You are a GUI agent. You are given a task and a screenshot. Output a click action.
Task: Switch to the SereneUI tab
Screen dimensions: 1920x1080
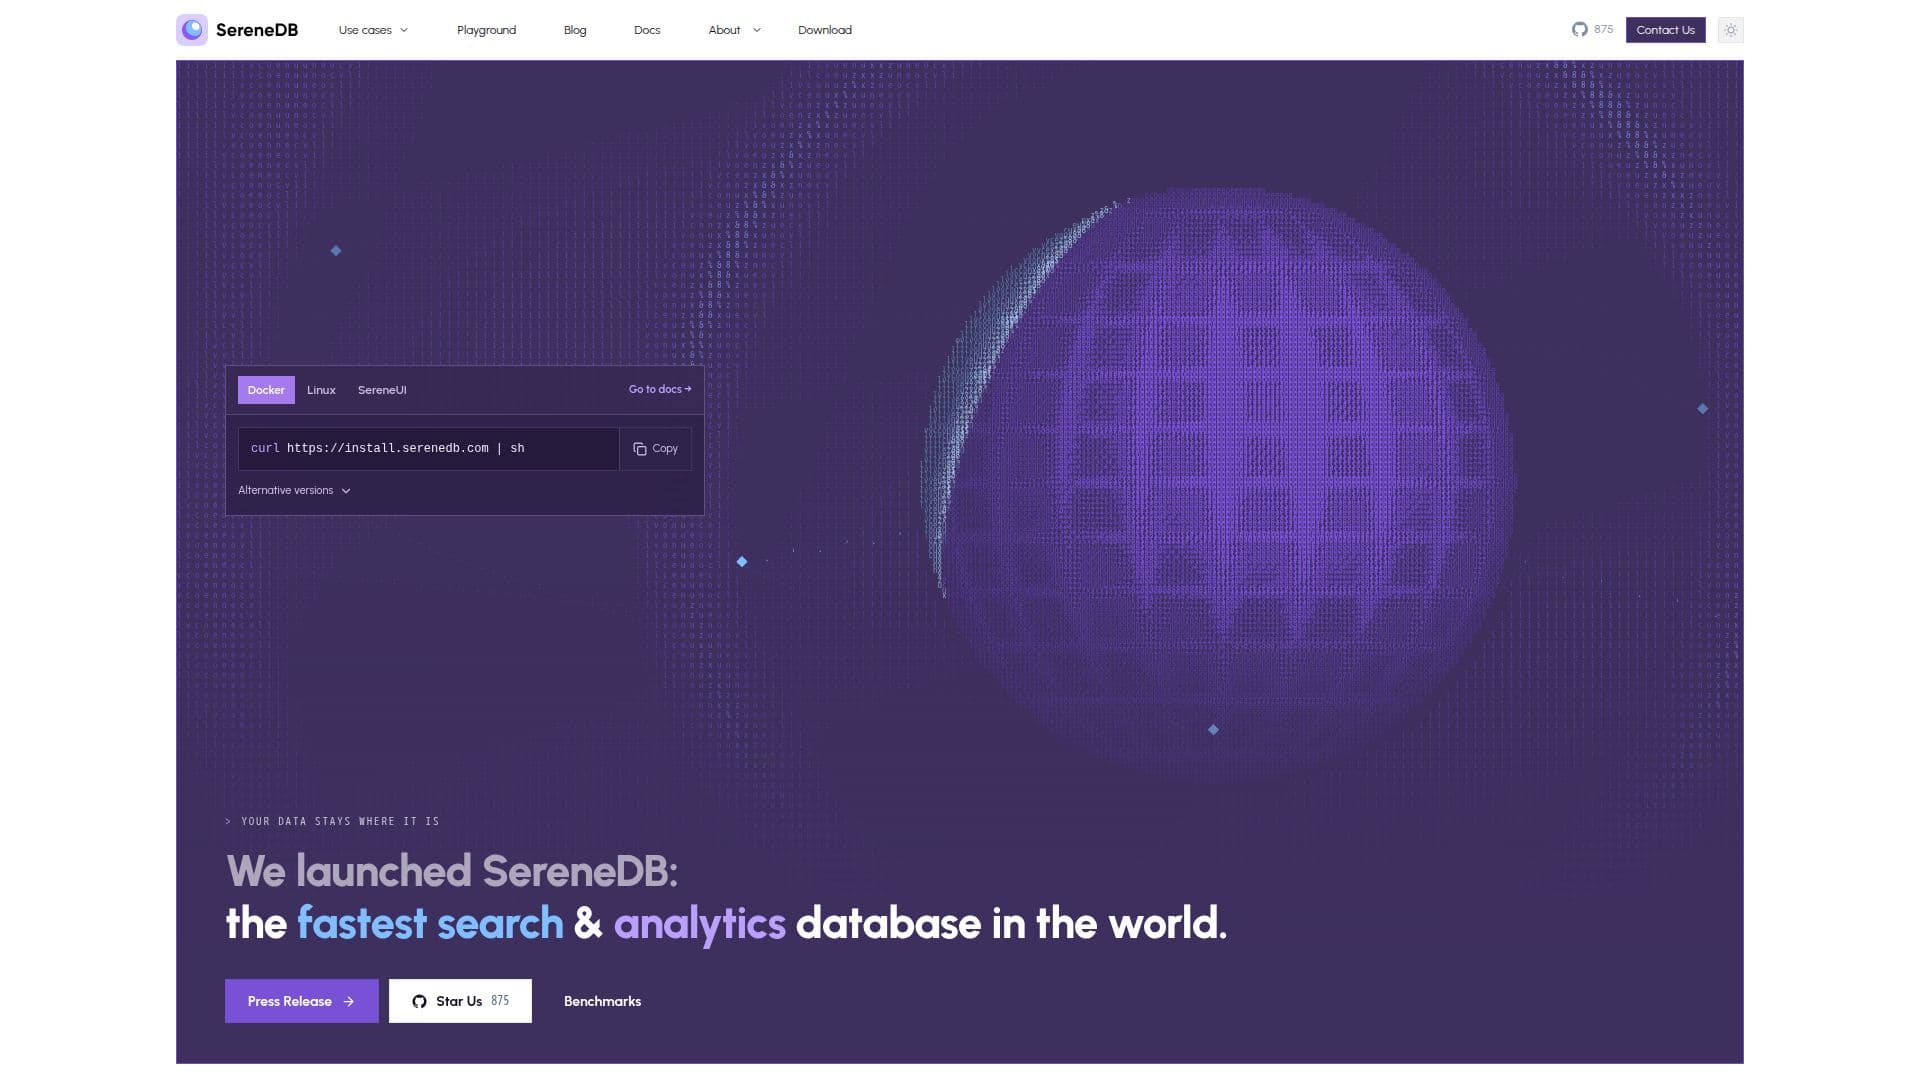tap(382, 390)
